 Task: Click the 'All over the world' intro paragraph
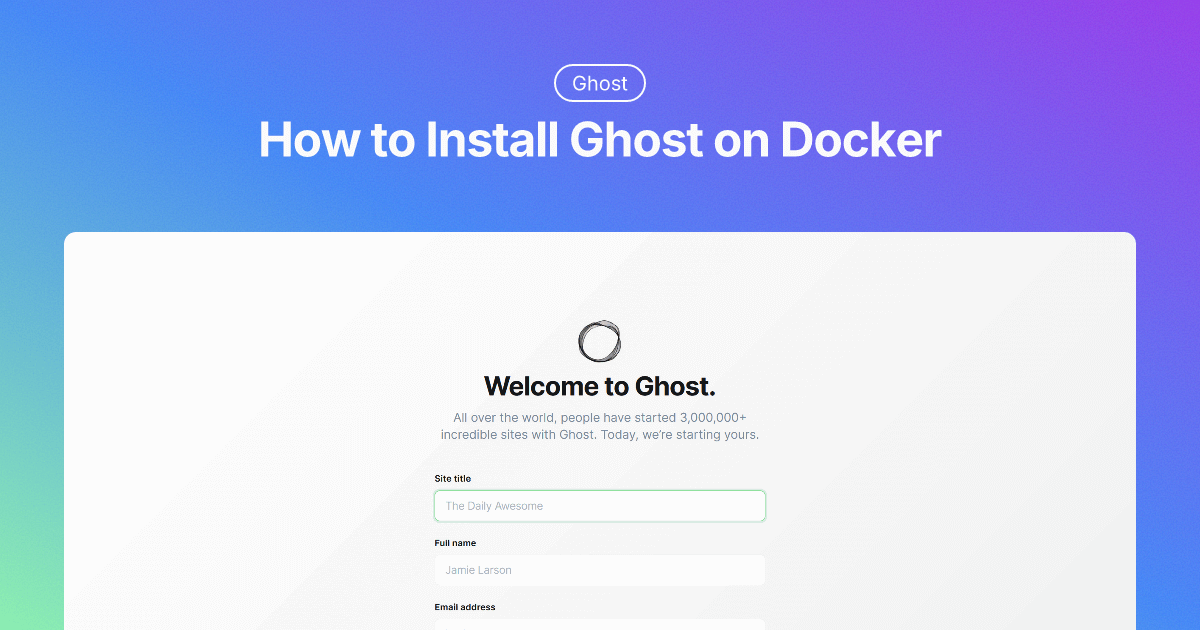tap(600, 426)
